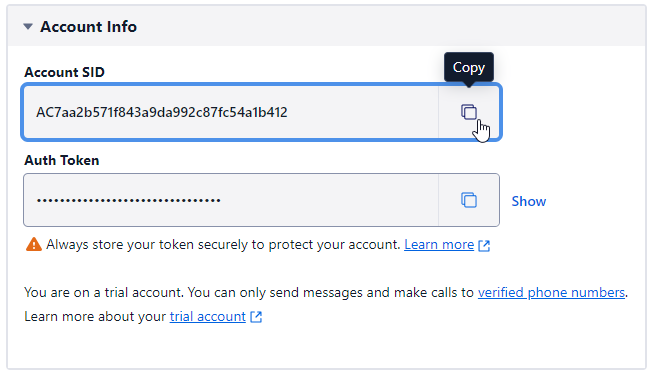Copy the Auth Token using its copy icon

469,200
